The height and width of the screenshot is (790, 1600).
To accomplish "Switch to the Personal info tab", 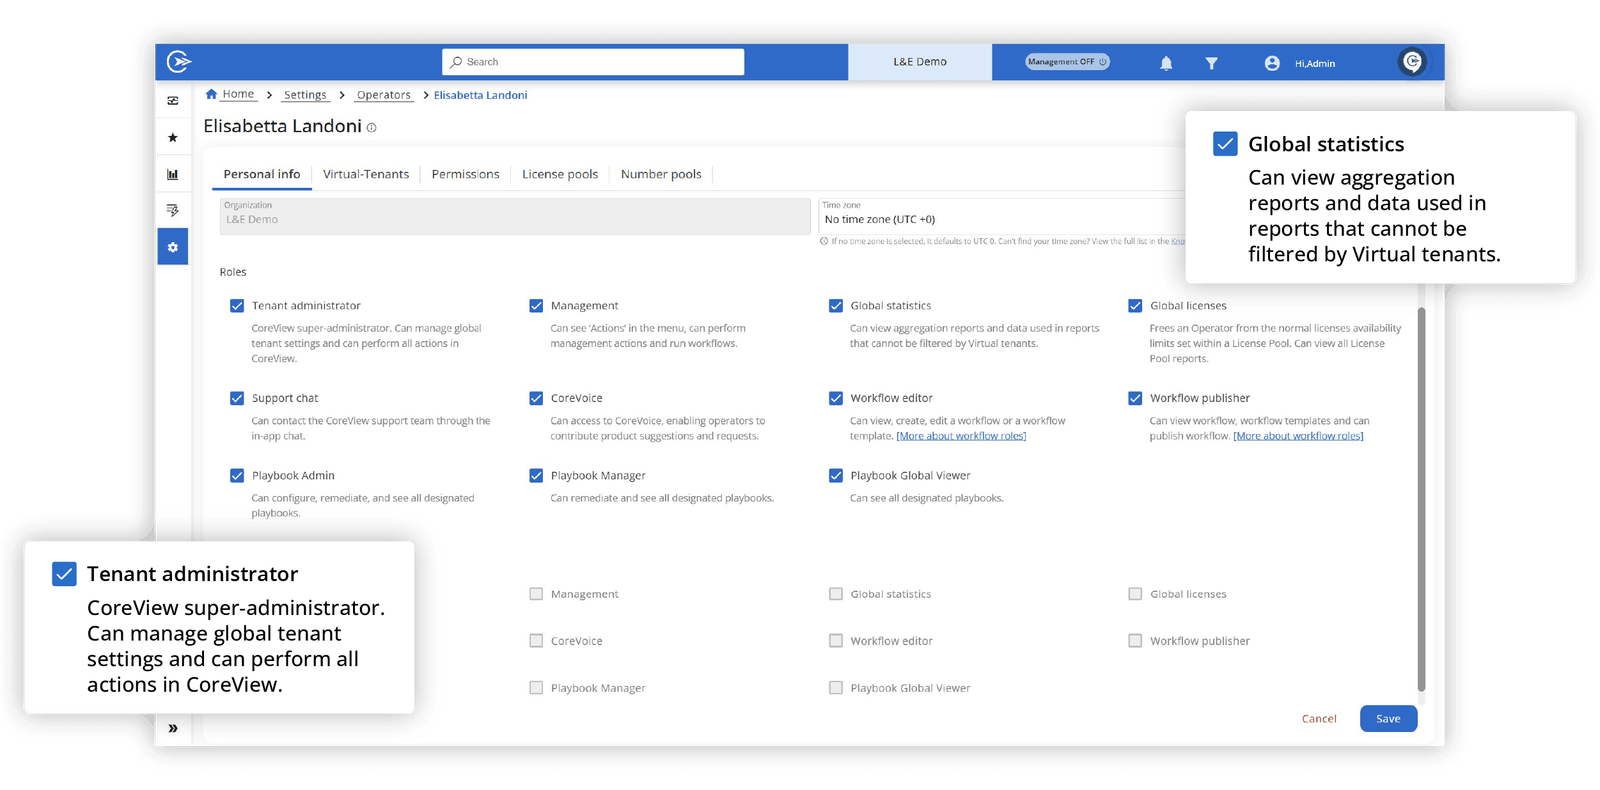I will [x=262, y=174].
